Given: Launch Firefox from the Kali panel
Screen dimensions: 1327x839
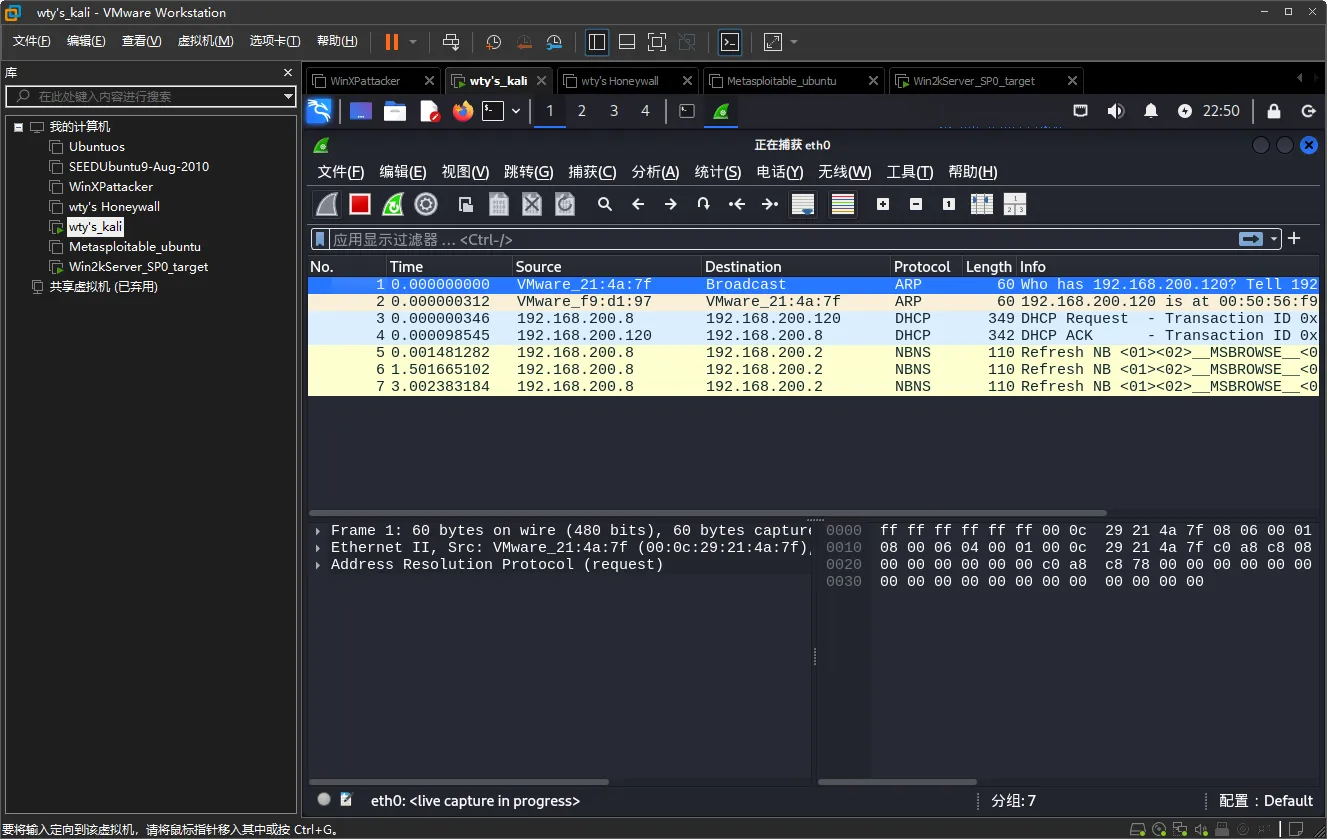Looking at the screenshot, I should point(462,111).
